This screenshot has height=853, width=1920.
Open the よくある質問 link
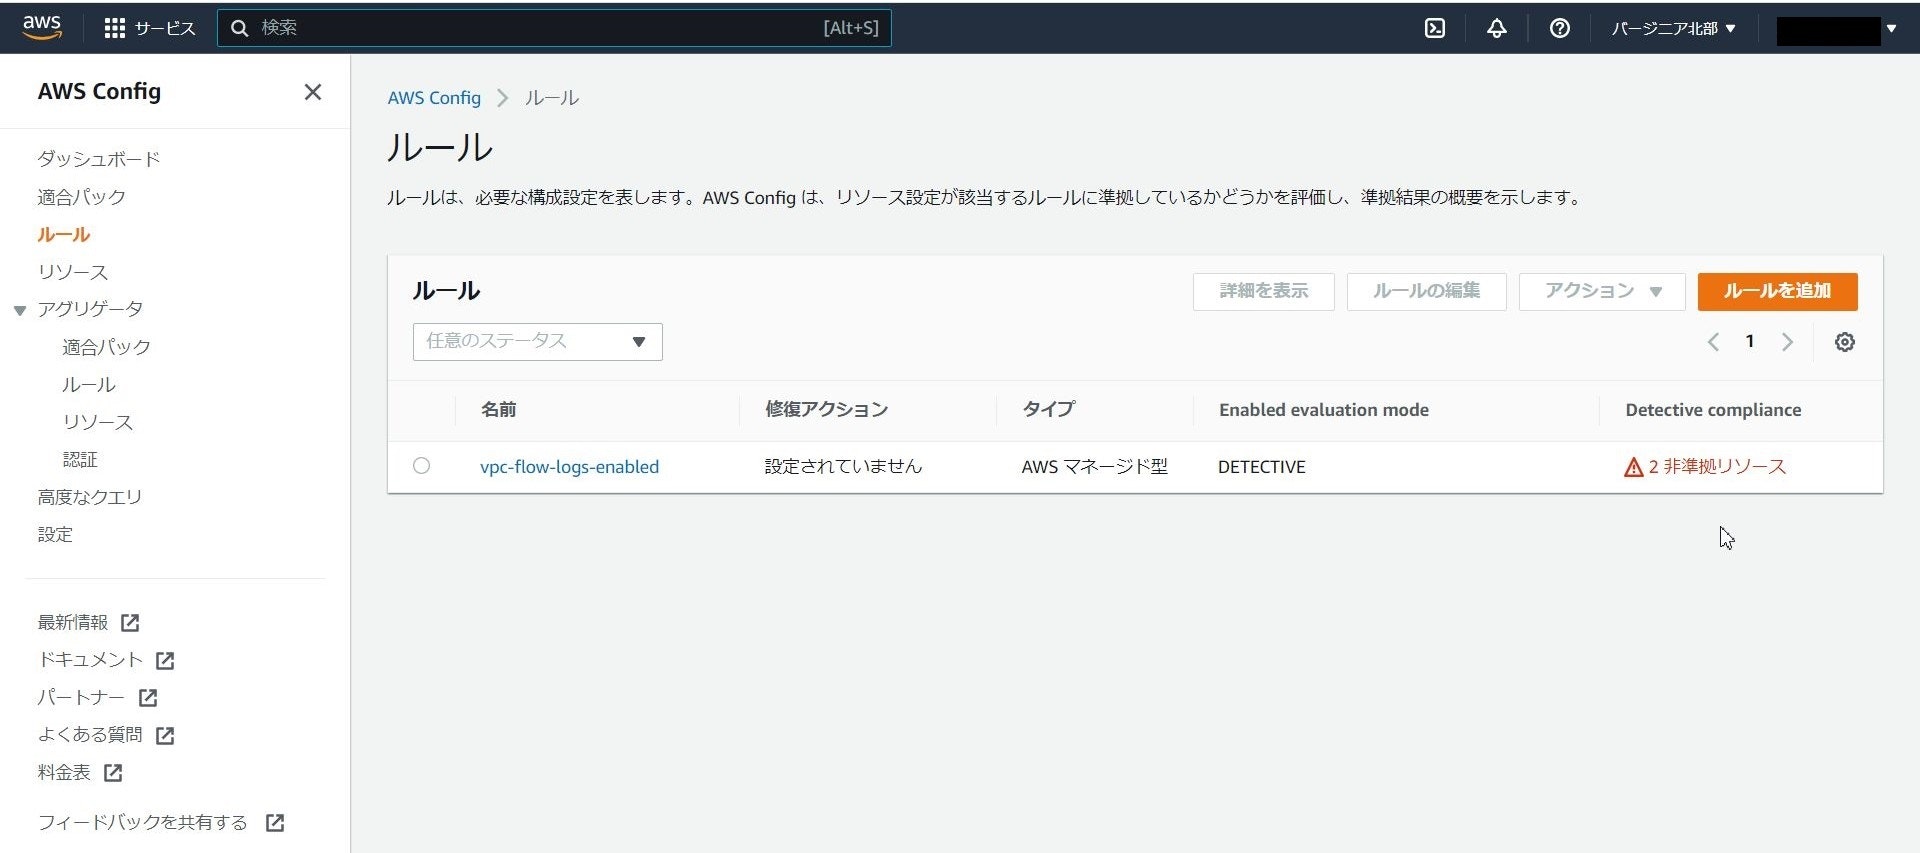click(90, 735)
